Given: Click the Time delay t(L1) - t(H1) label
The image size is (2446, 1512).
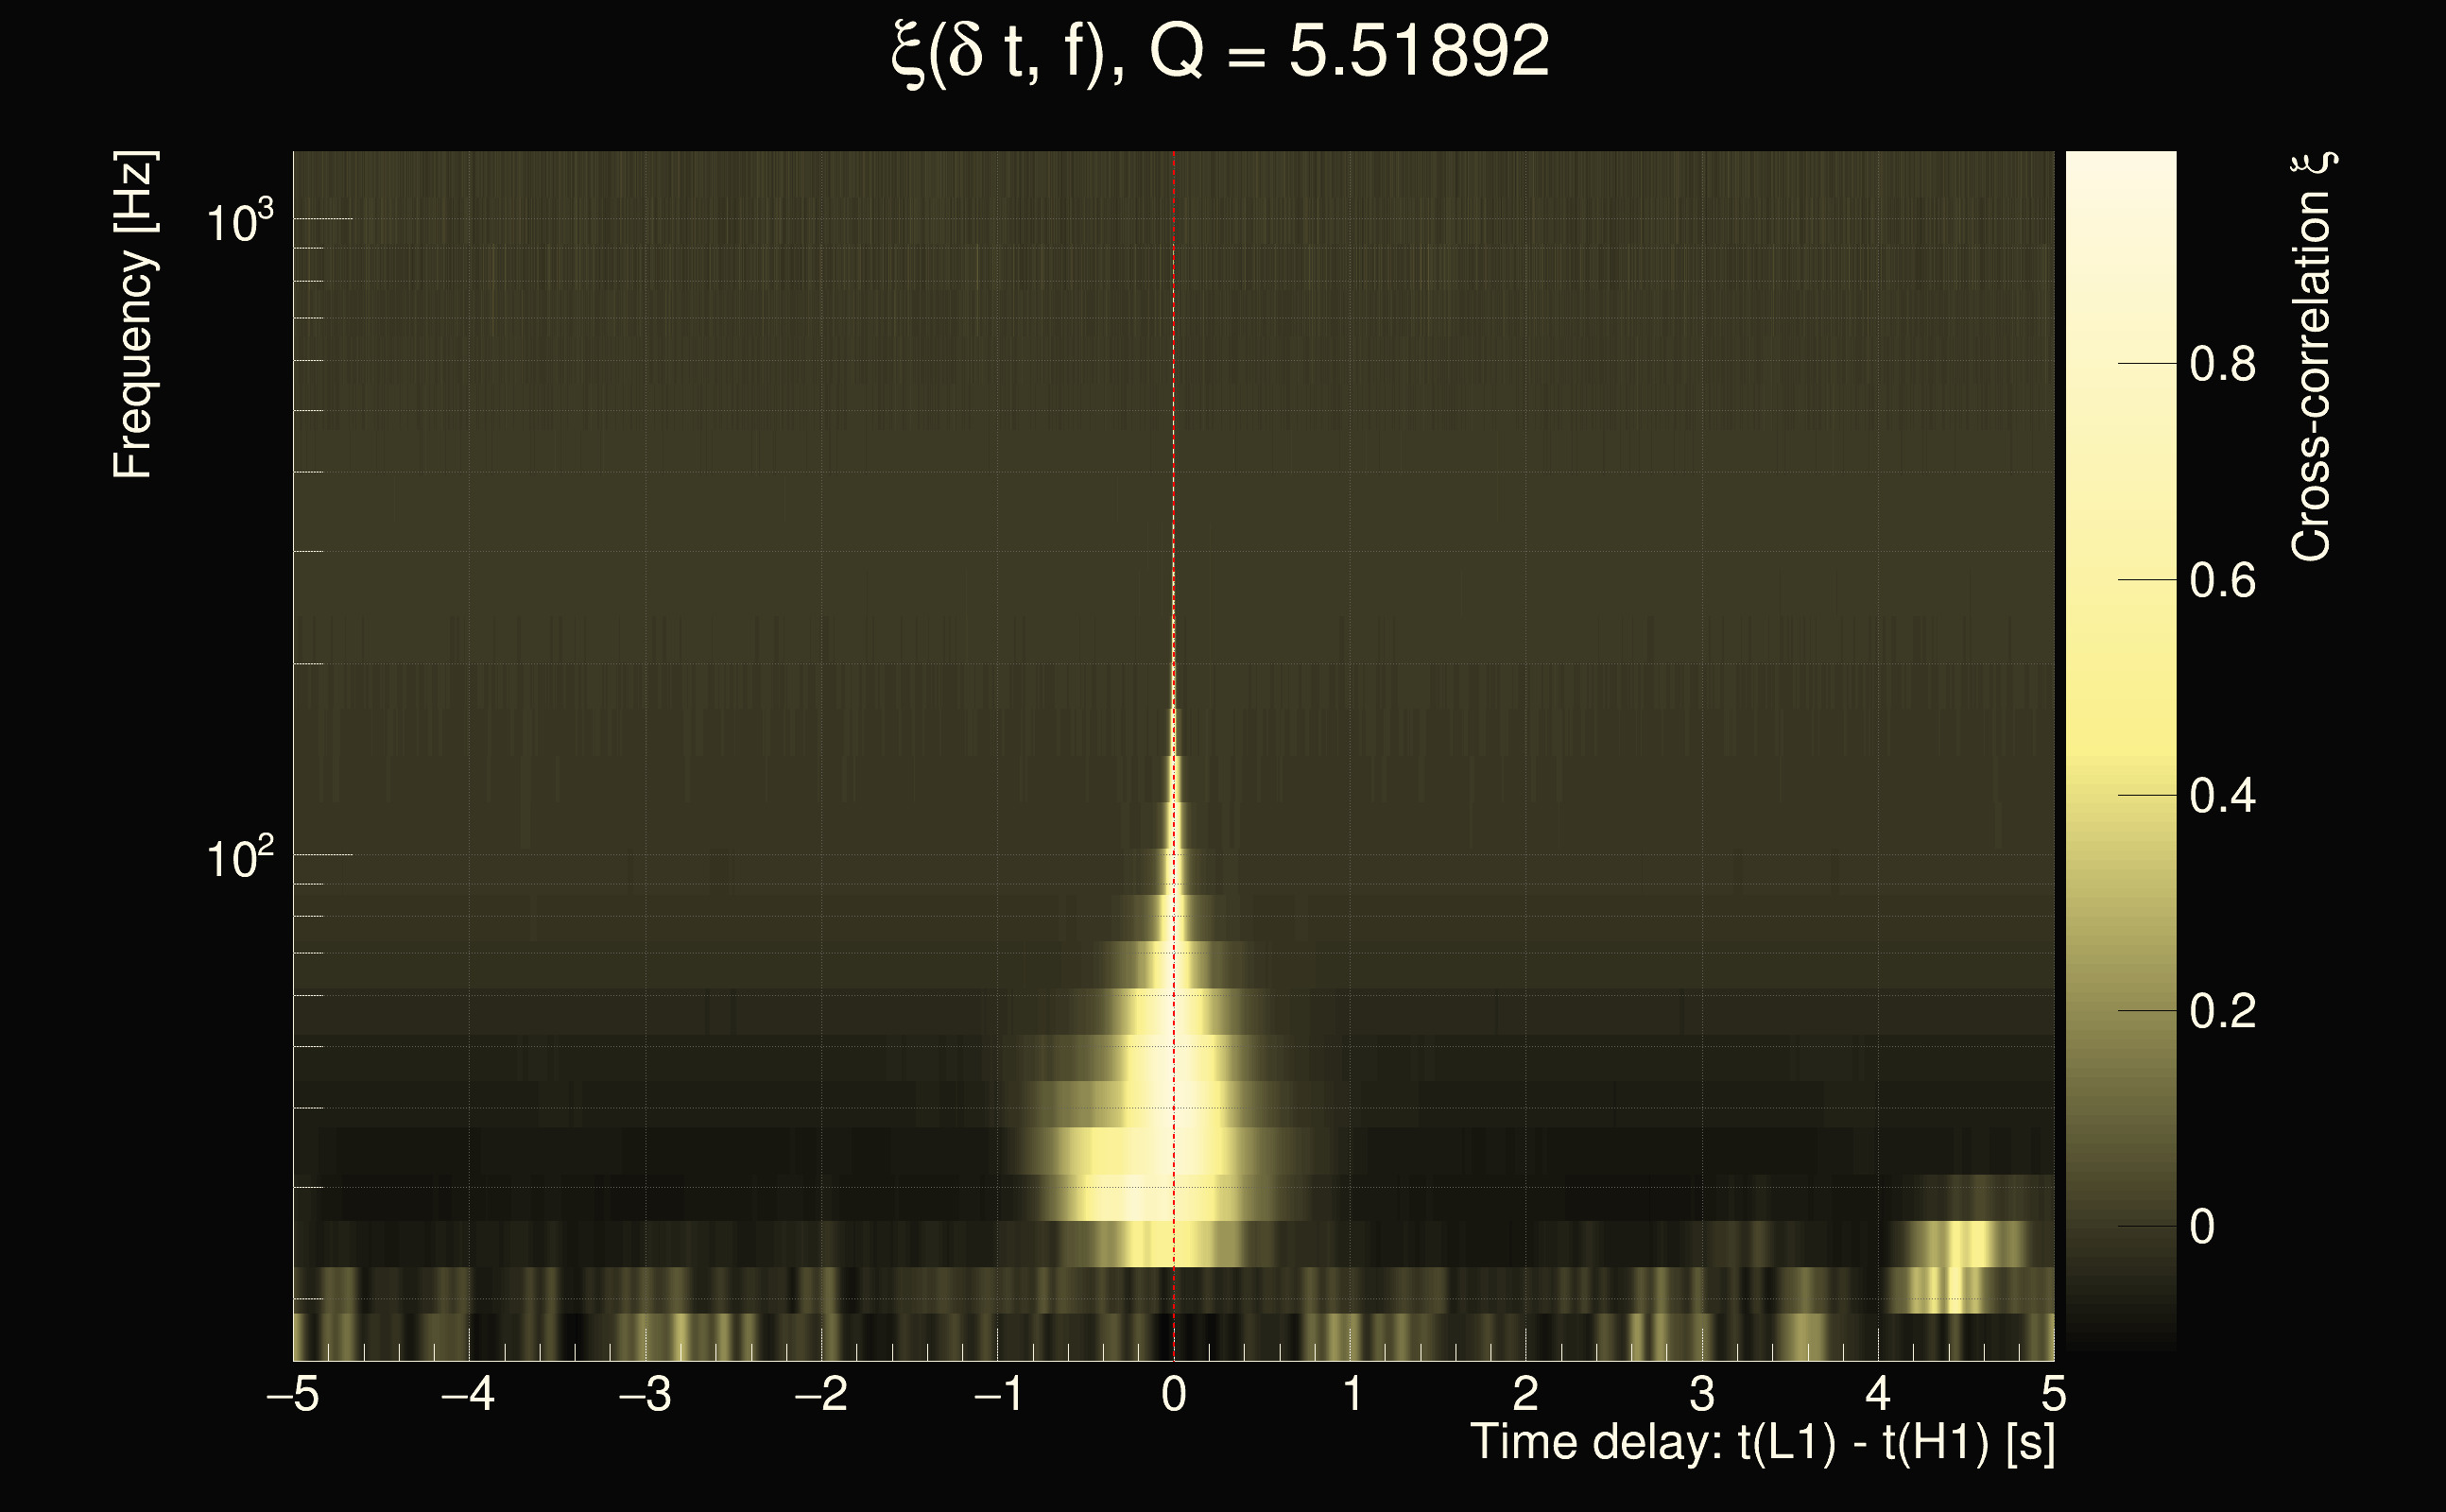Looking at the screenshot, I should 1762,1443.
